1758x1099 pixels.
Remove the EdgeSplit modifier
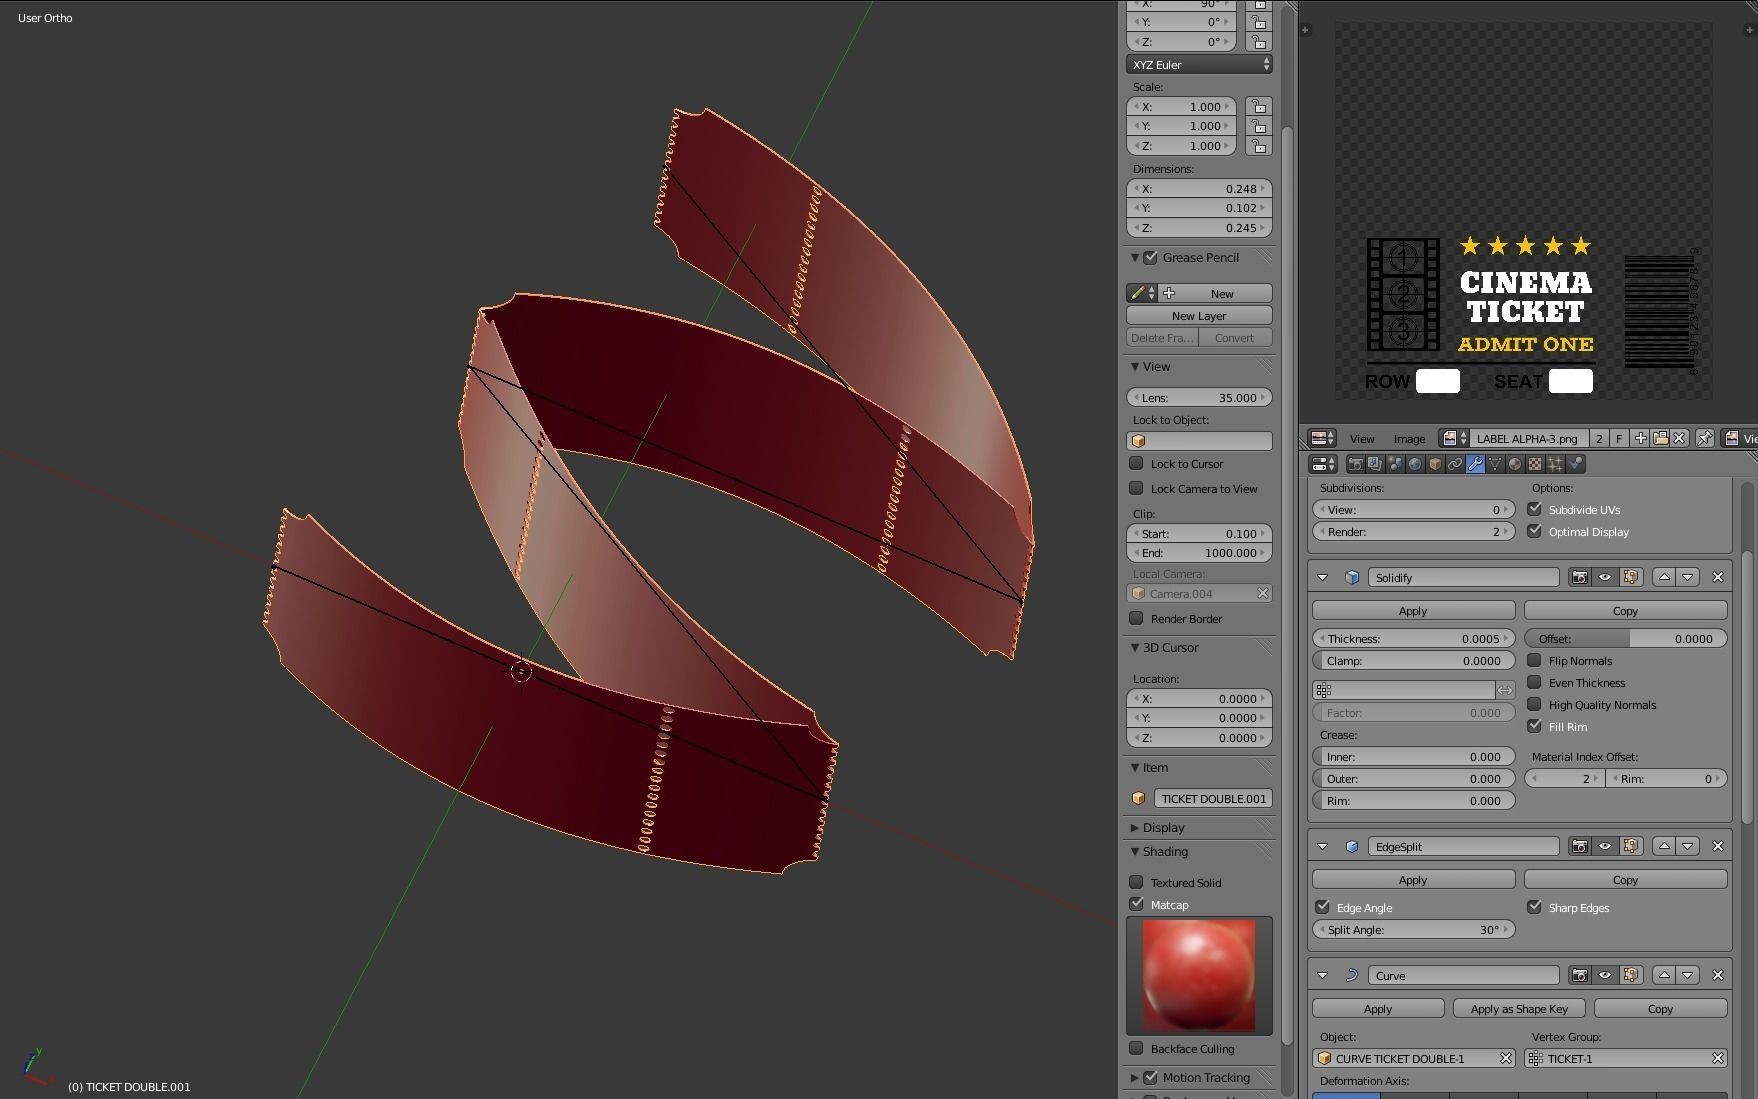pyautogui.click(x=1718, y=846)
